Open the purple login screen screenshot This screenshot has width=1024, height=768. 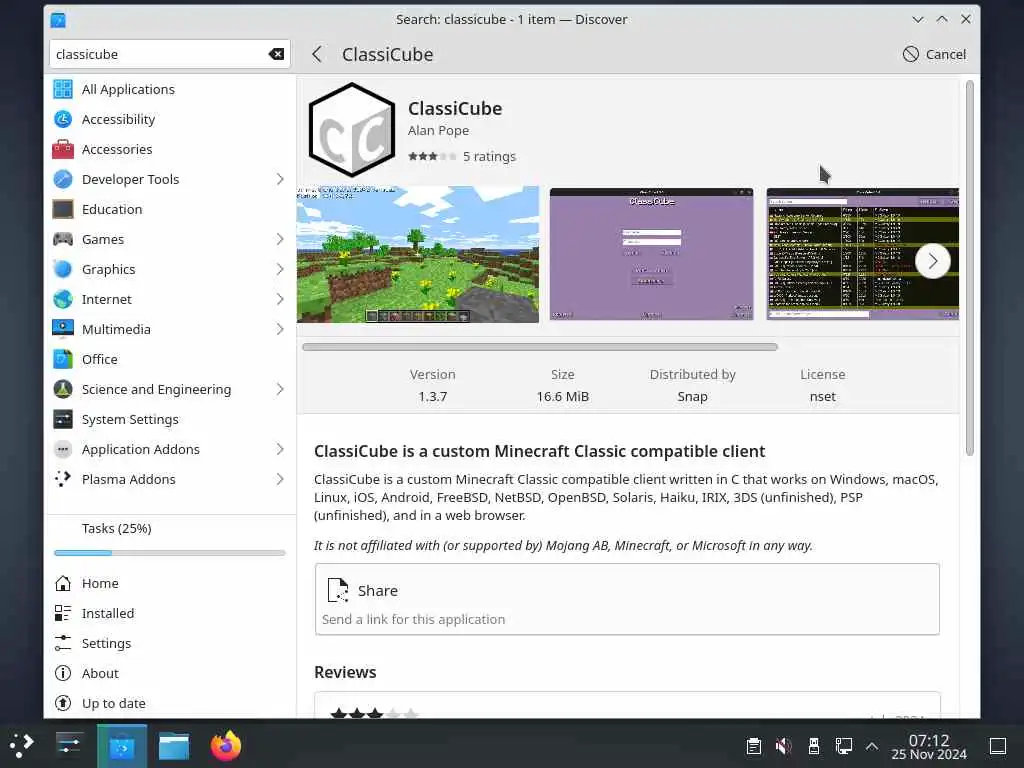[651, 255]
